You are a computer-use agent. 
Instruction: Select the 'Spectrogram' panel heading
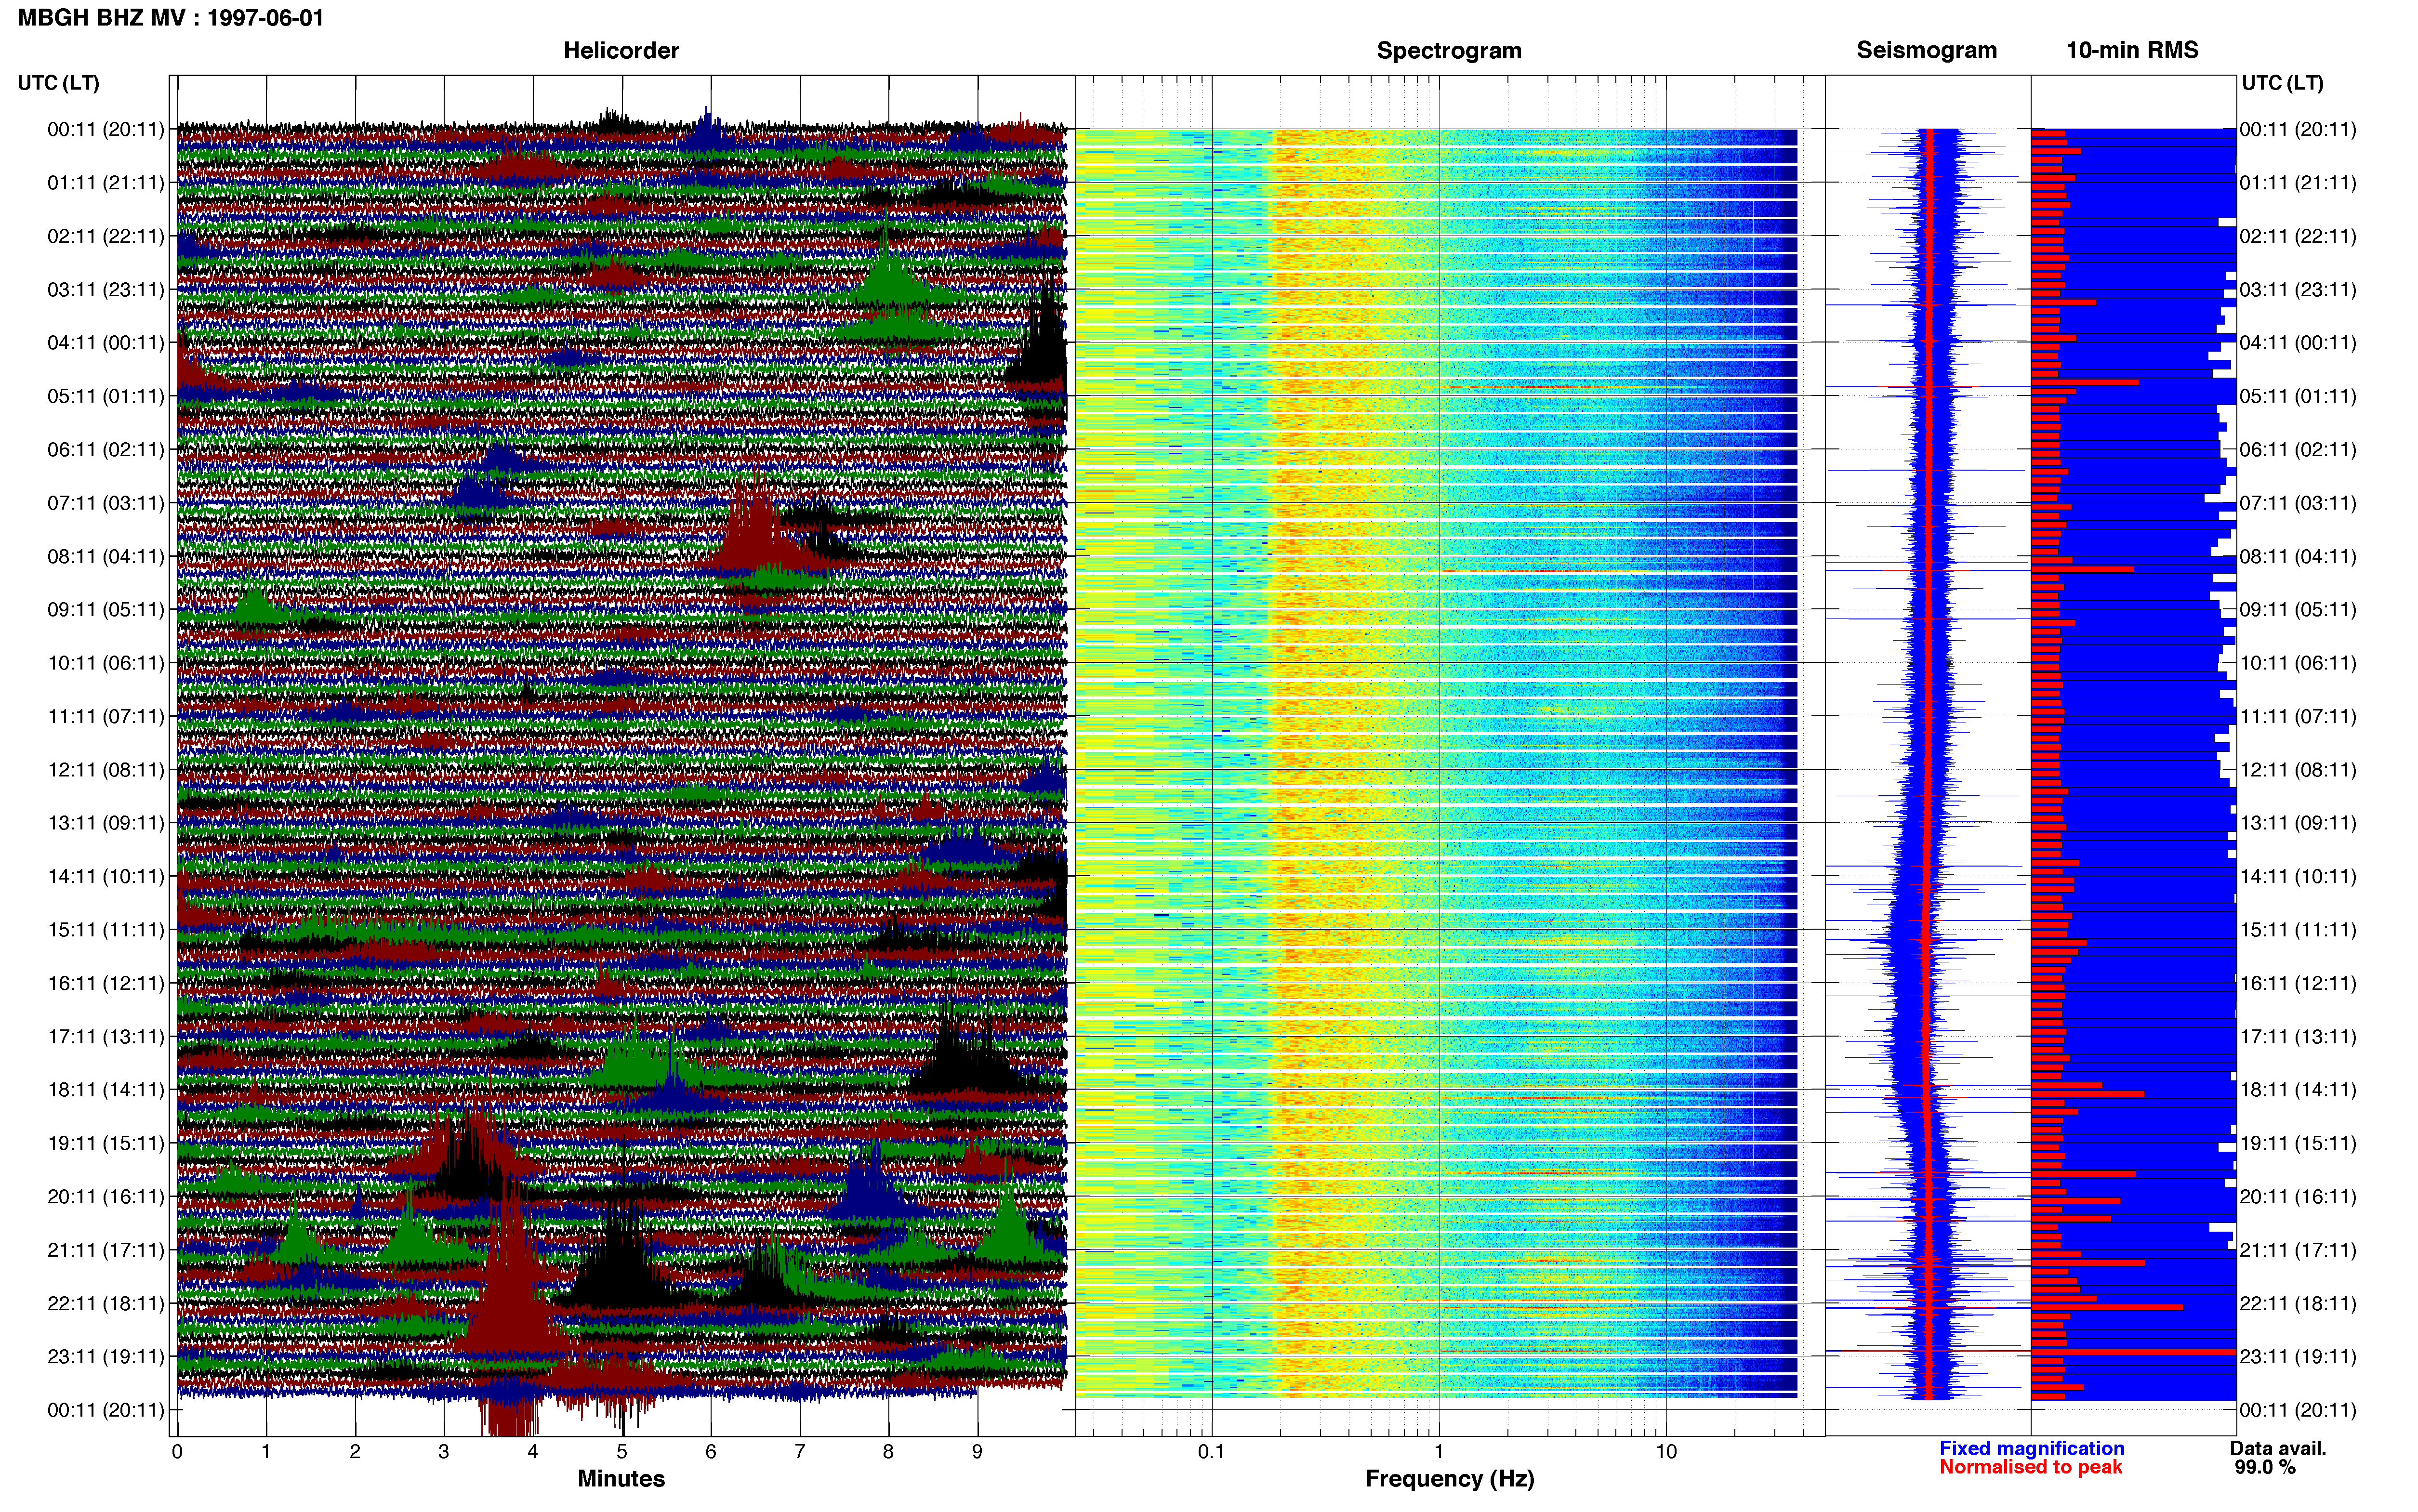click(1449, 50)
